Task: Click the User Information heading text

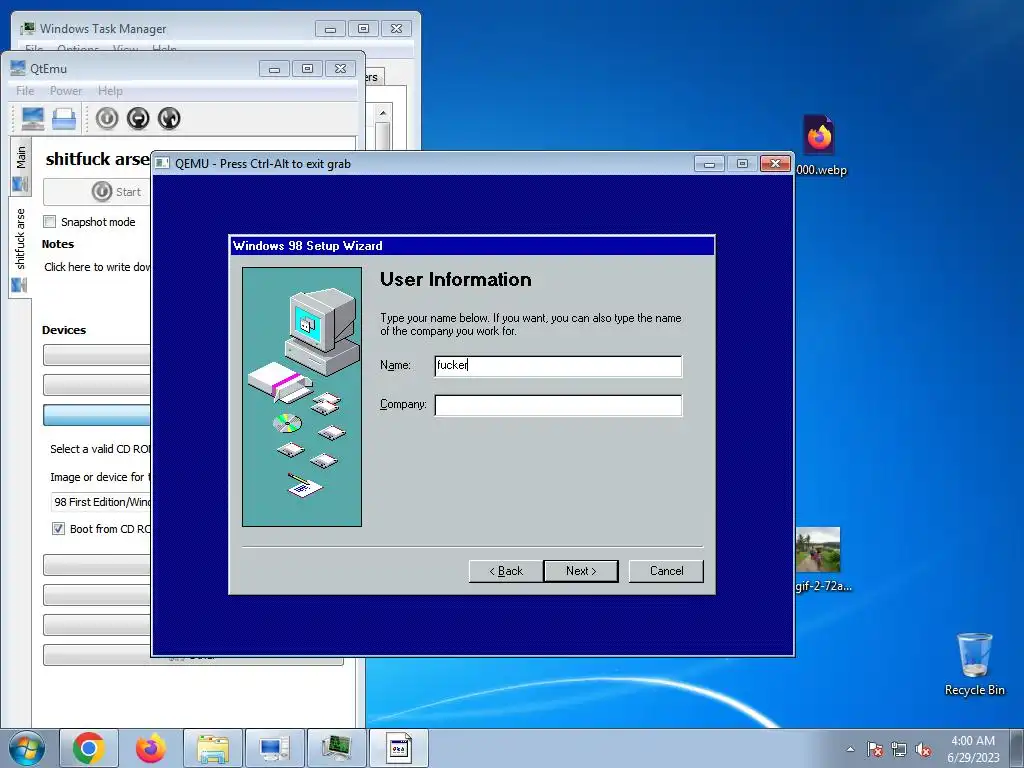Action: 456,280
